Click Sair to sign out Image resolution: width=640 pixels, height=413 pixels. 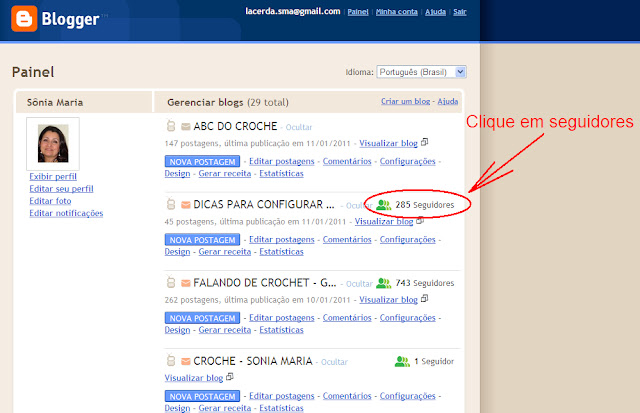click(x=460, y=12)
